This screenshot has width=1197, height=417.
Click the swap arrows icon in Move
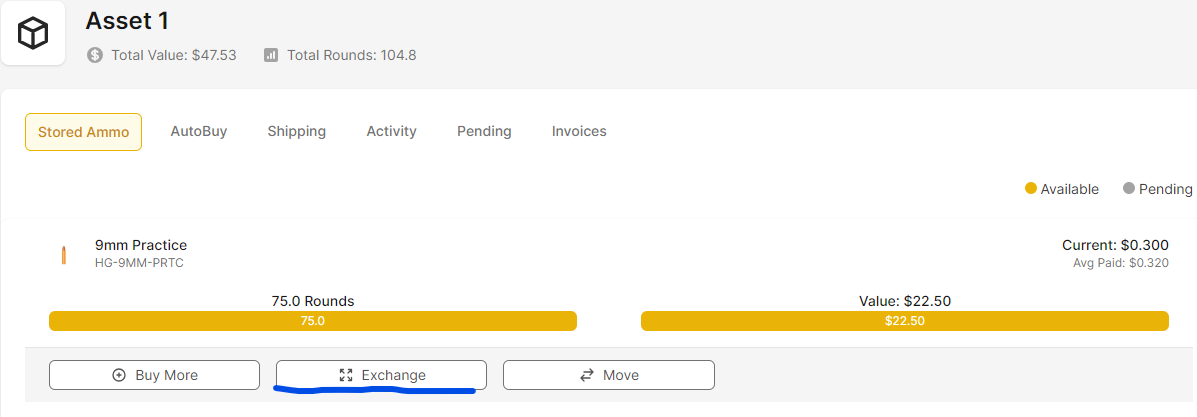tap(587, 375)
